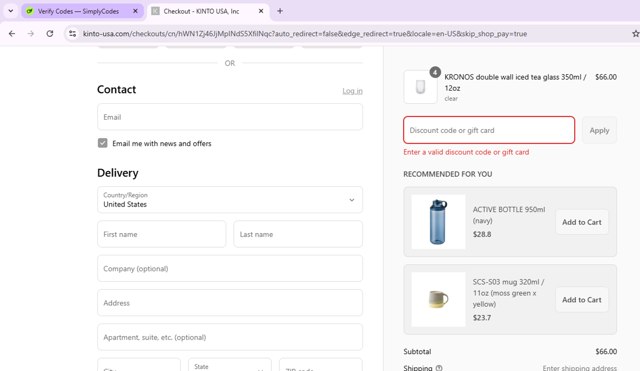Viewport: 640px width, 371px height.
Task: Open new browser tab with plus
Action: pyautogui.click(x=280, y=11)
